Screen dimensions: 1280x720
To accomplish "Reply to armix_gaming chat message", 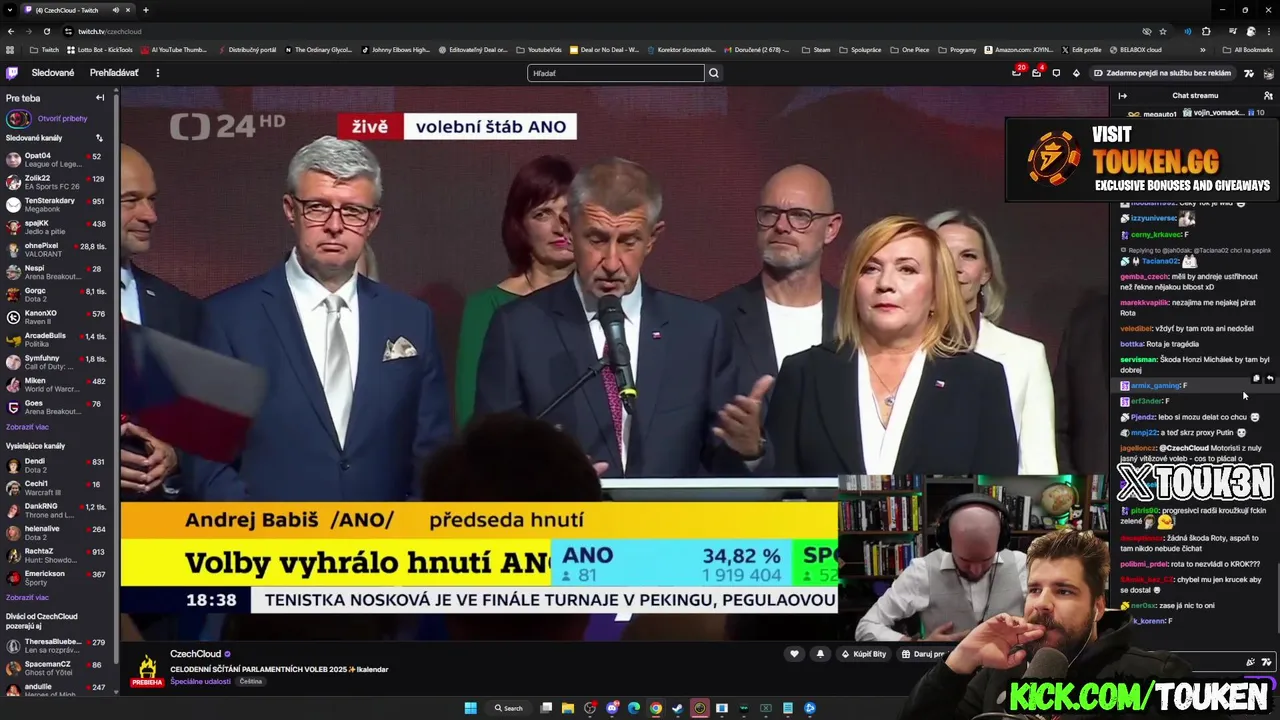I will click(x=1269, y=379).
